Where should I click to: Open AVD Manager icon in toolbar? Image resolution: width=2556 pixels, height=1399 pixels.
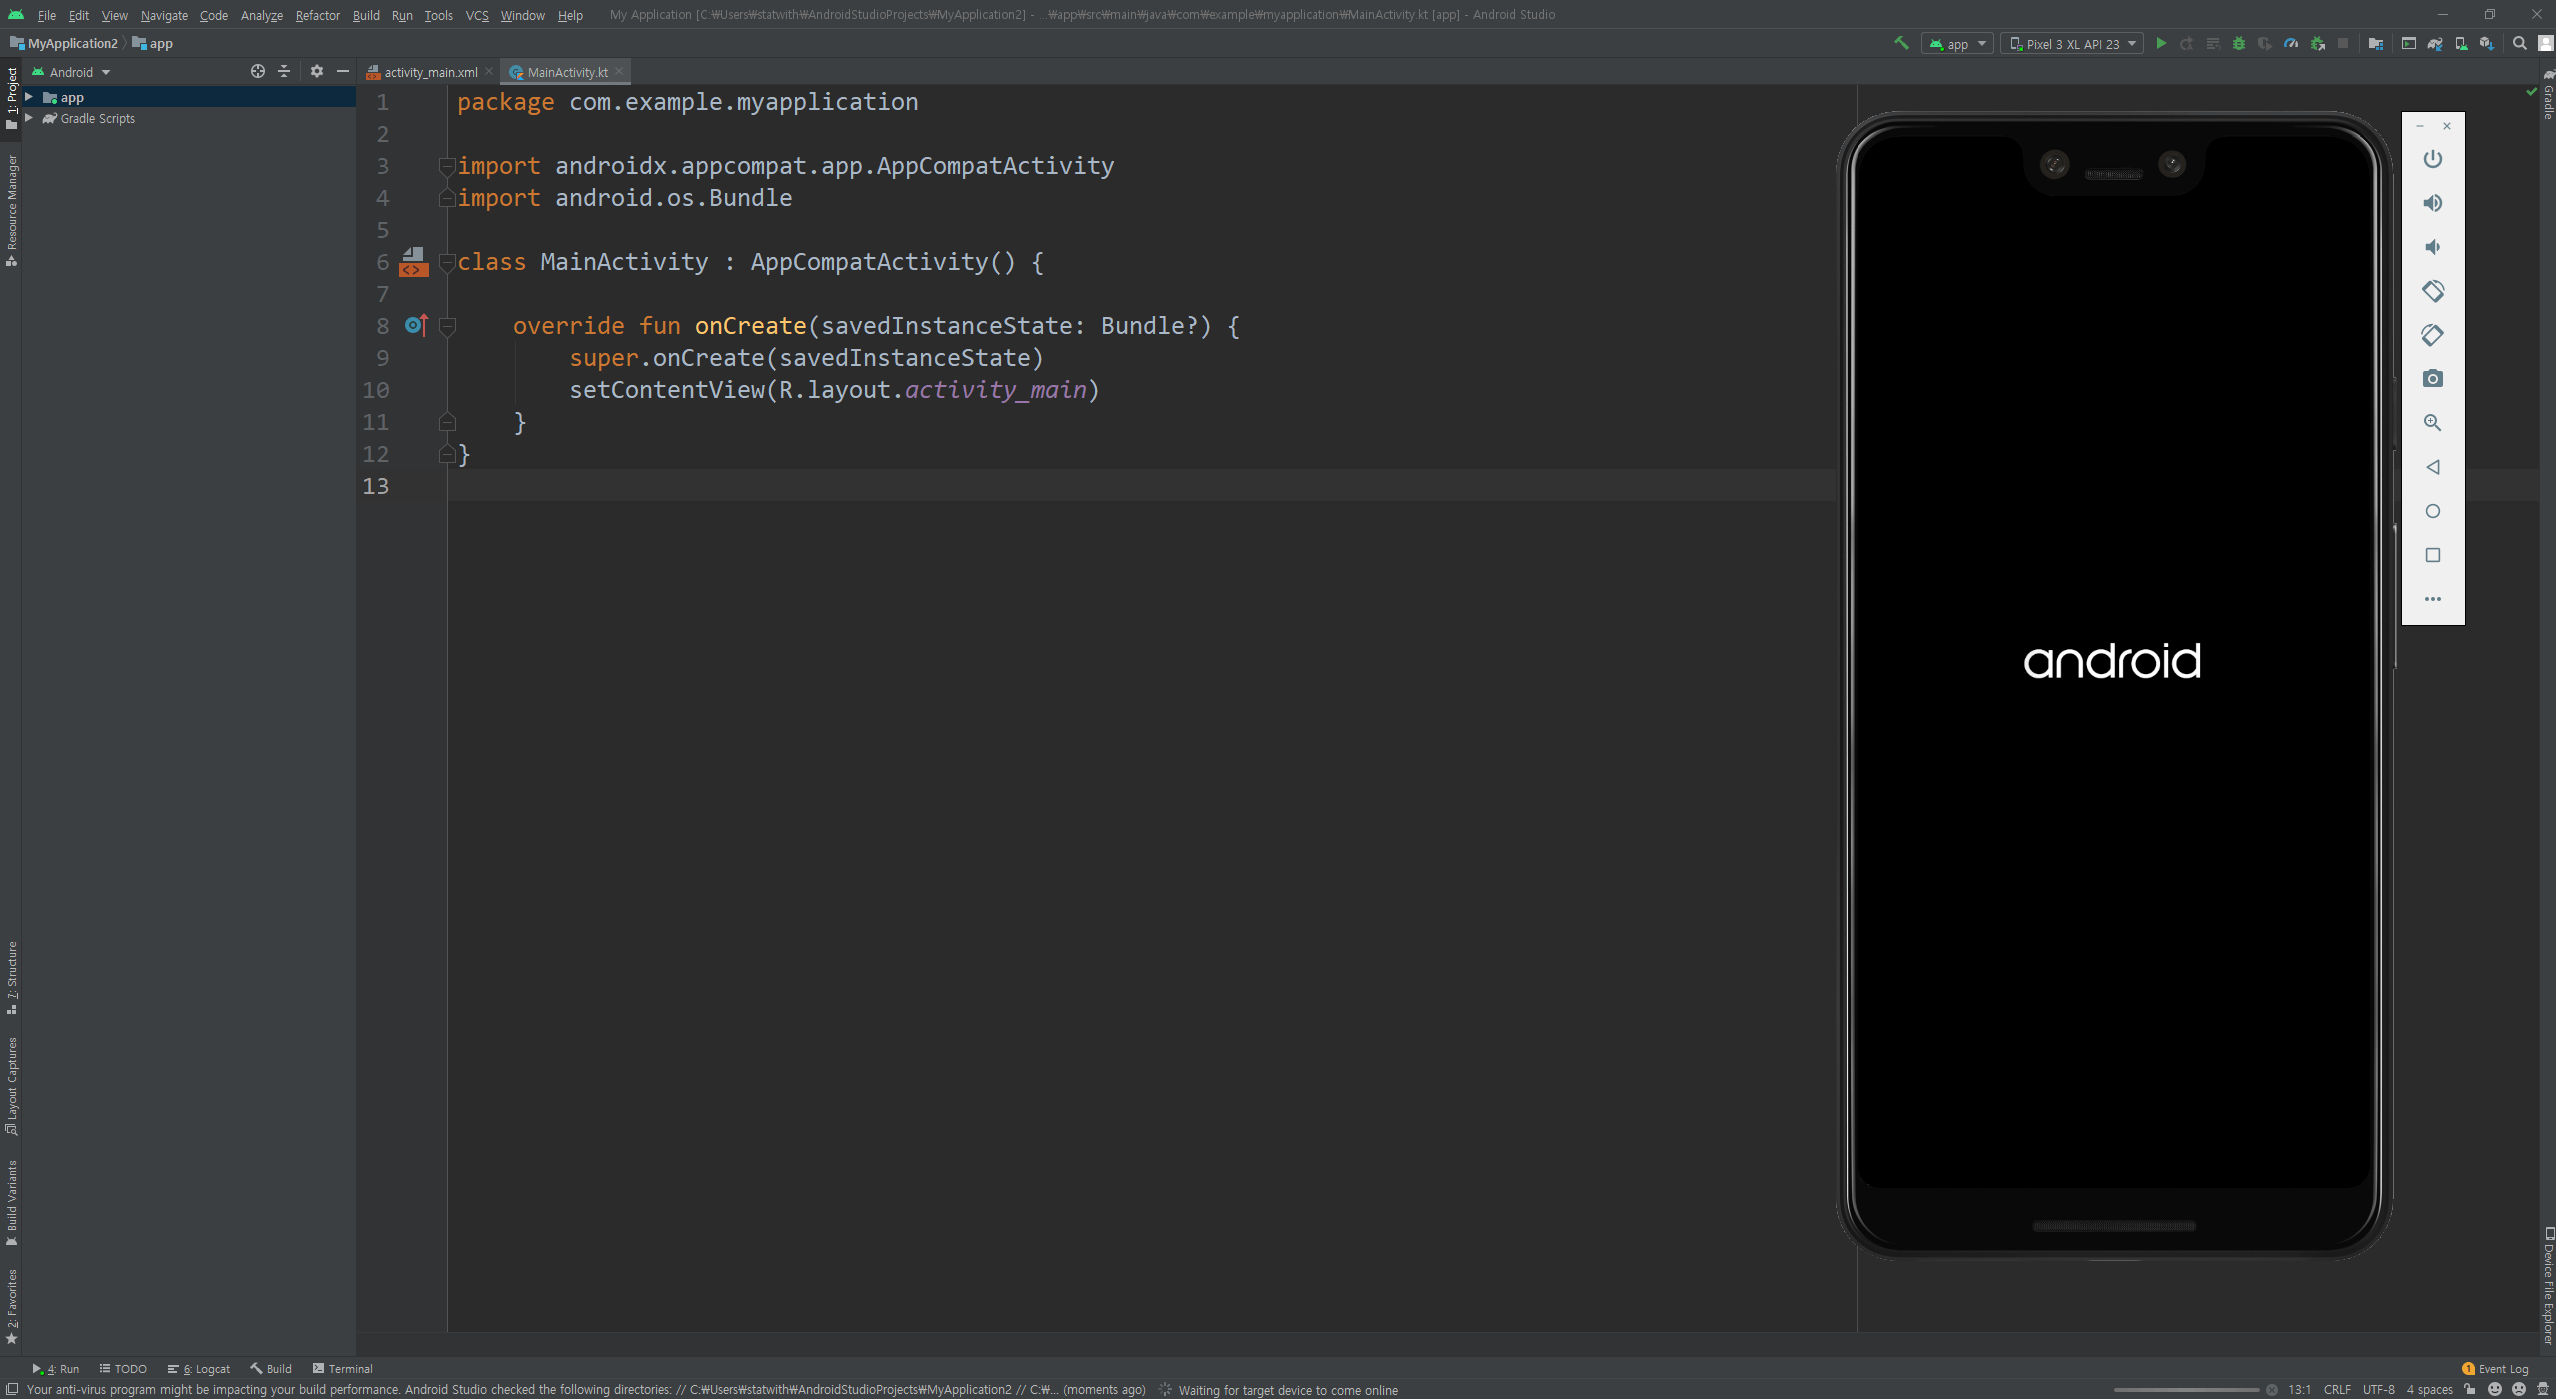[2461, 44]
